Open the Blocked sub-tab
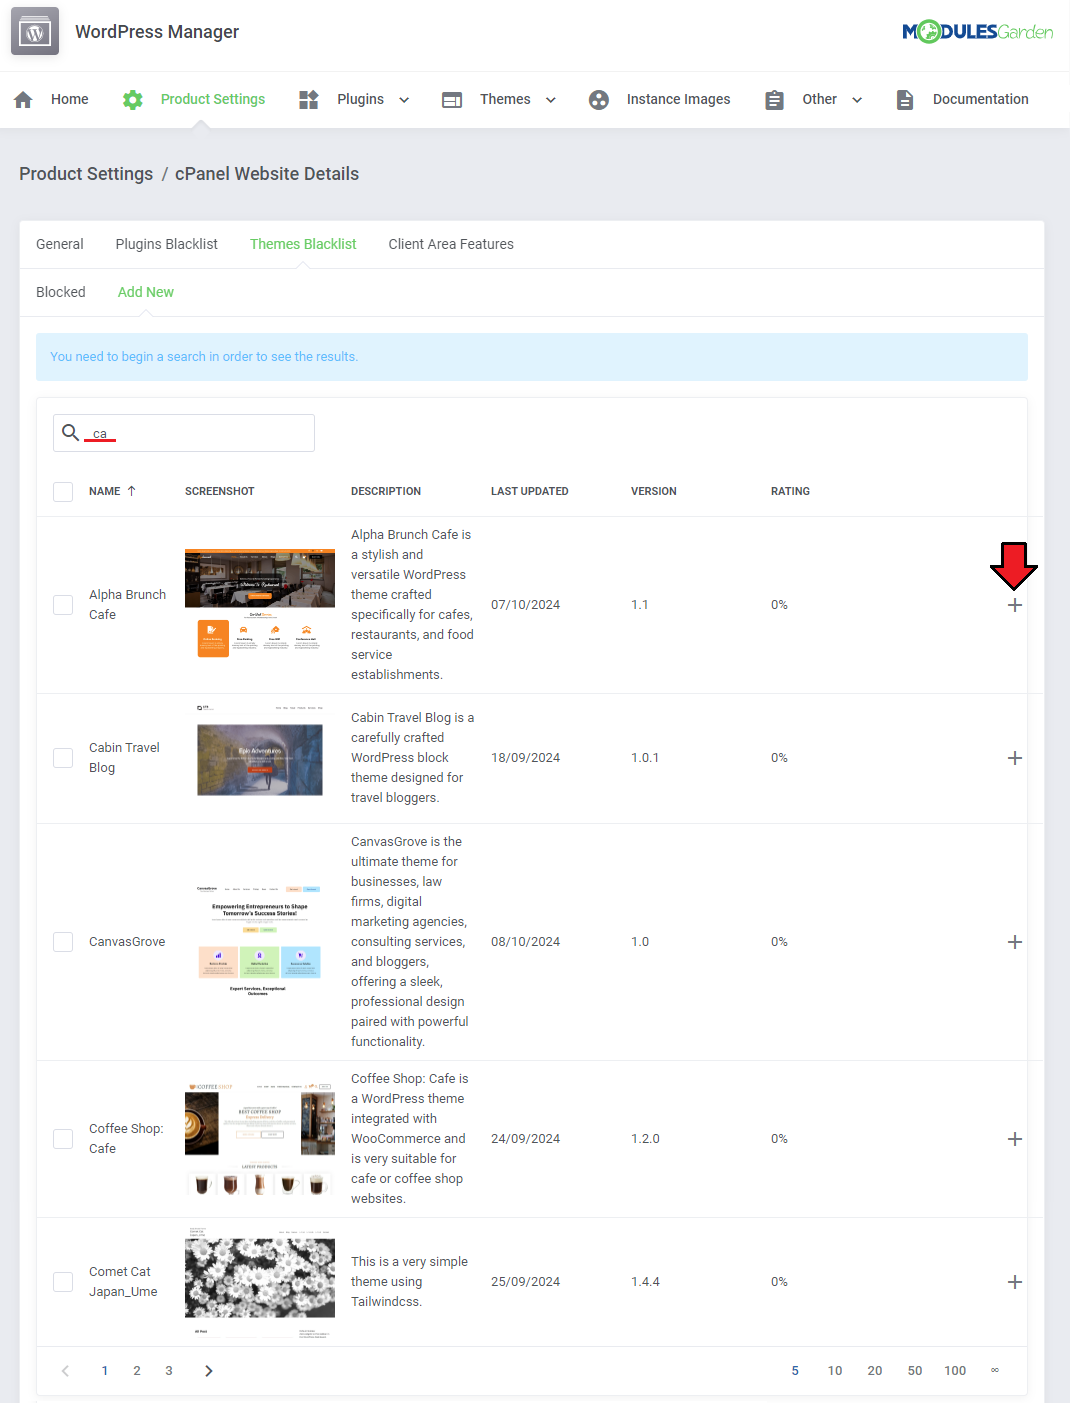The height and width of the screenshot is (1403, 1070). click(x=61, y=292)
